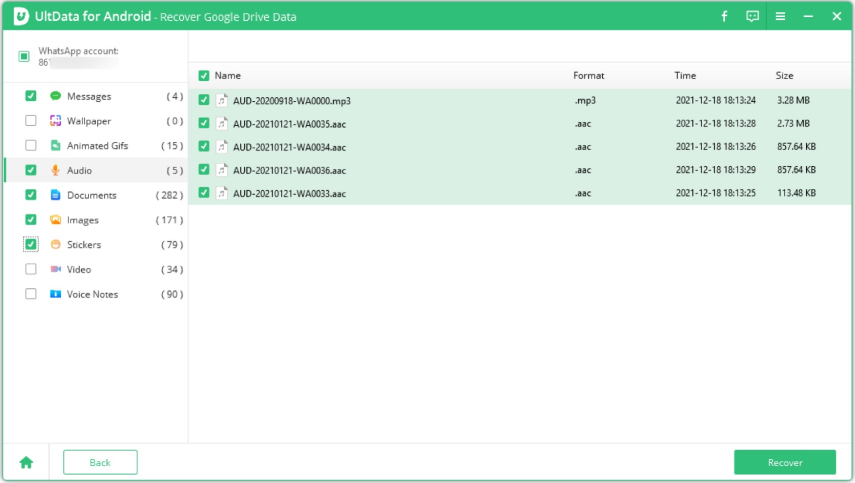Click the Images picture icon
The width and height of the screenshot is (855, 483).
pyautogui.click(x=55, y=220)
